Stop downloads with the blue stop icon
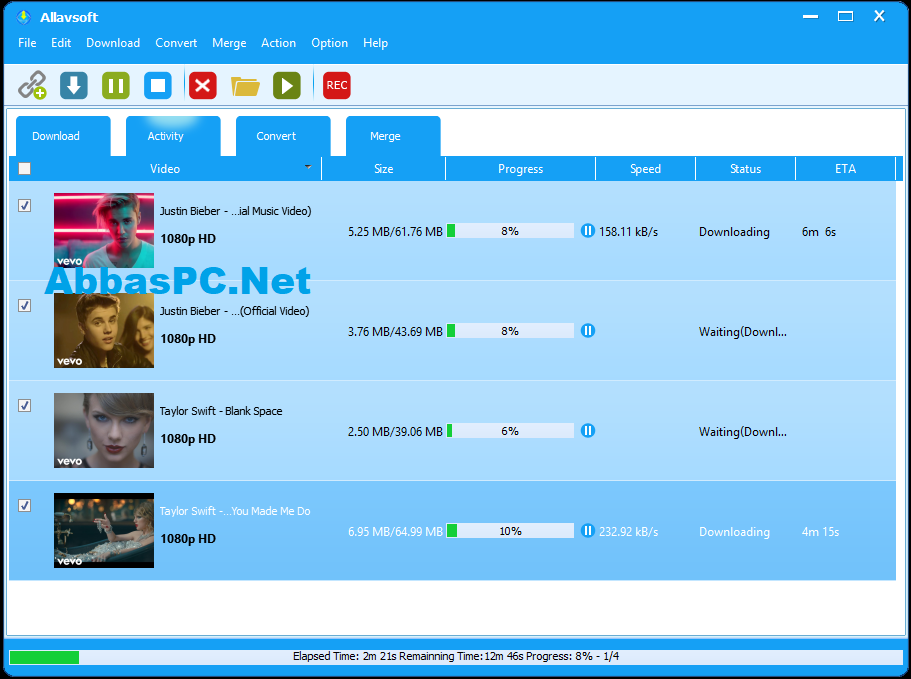This screenshot has height=679, width=911. click(x=158, y=85)
